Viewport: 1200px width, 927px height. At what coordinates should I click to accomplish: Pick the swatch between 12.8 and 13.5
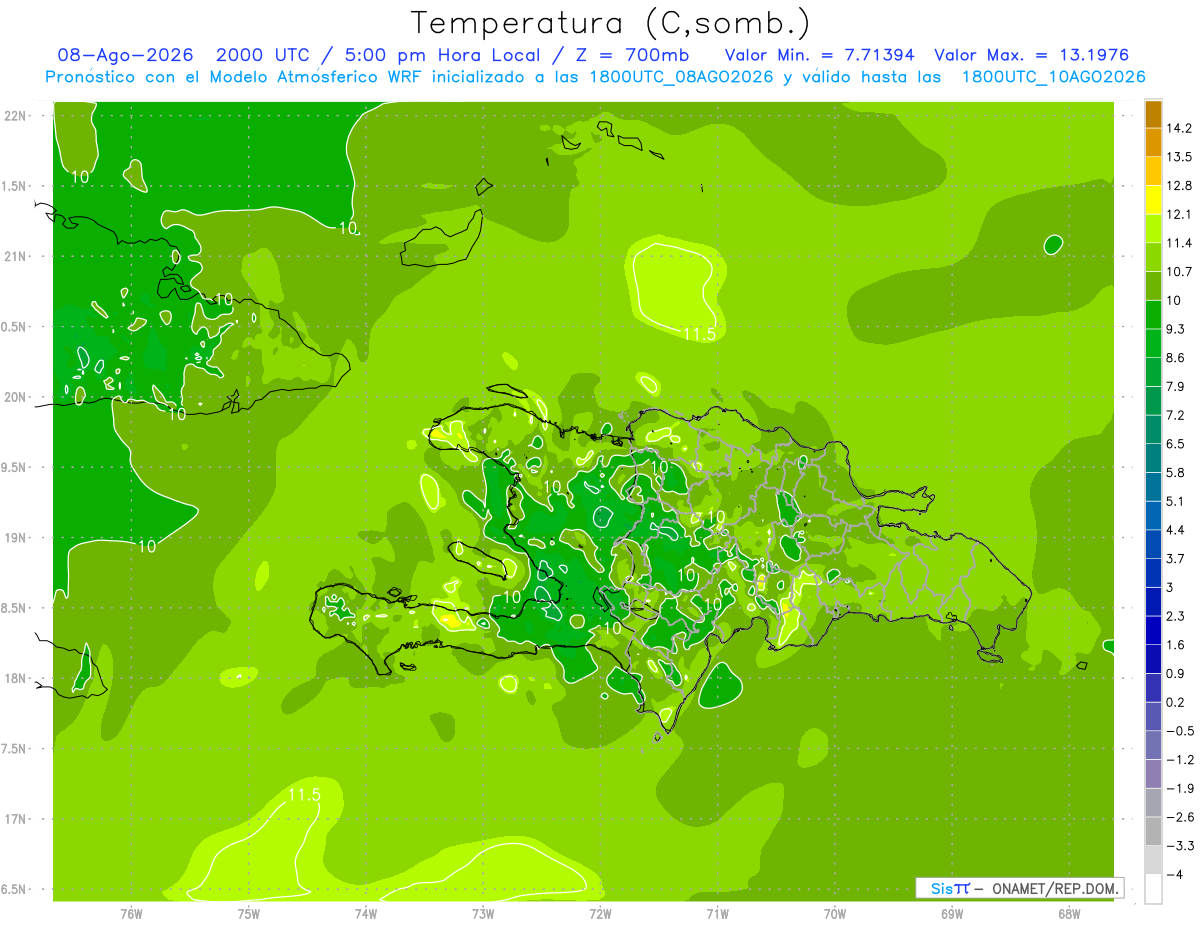tap(1153, 171)
